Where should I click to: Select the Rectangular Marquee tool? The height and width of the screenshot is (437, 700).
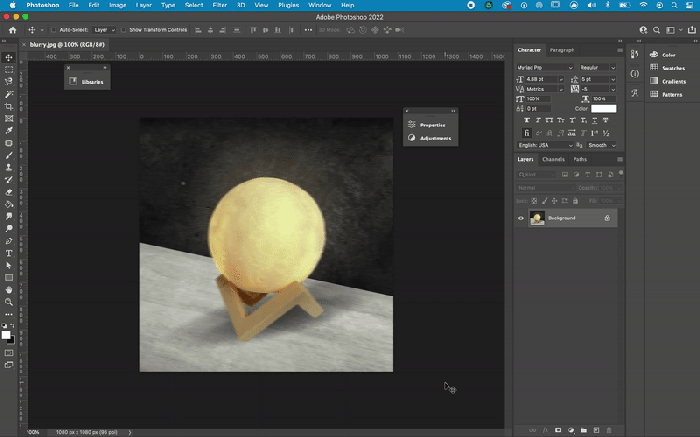point(8,70)
